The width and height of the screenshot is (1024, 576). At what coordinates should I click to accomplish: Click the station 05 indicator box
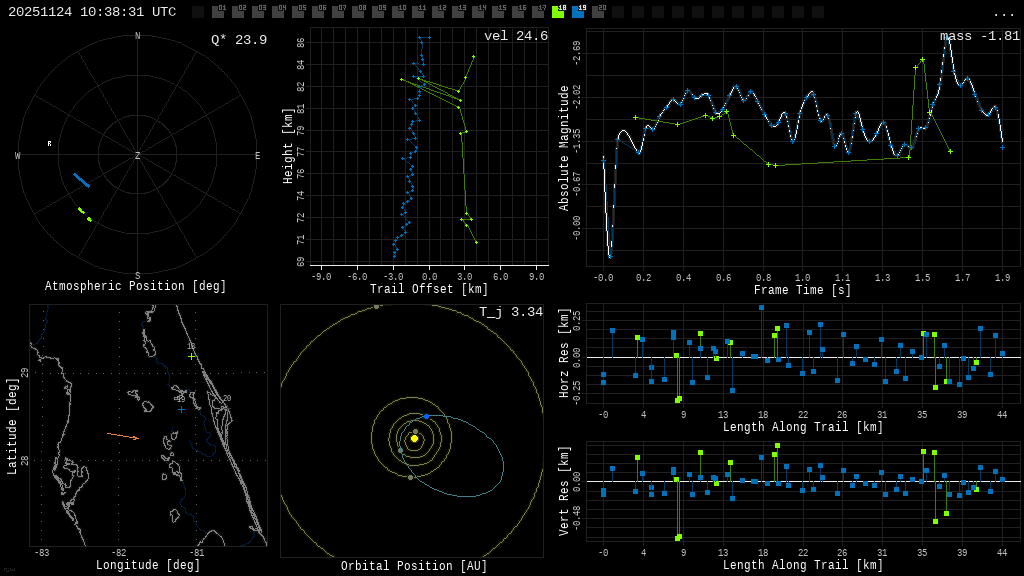298,12
